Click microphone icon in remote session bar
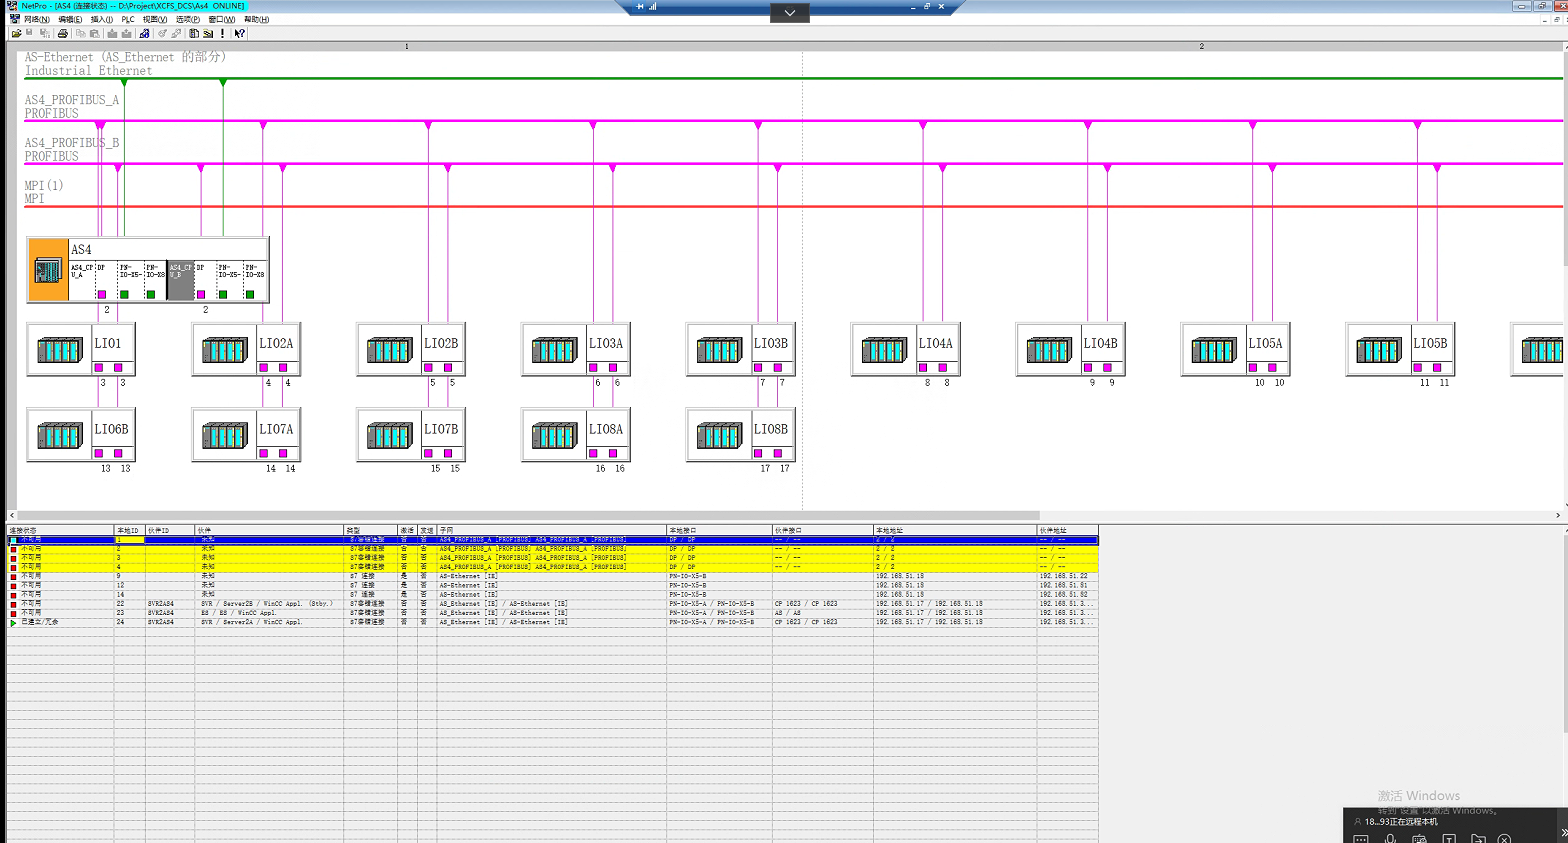1568x843 pixels. [x=1390, y=838]
